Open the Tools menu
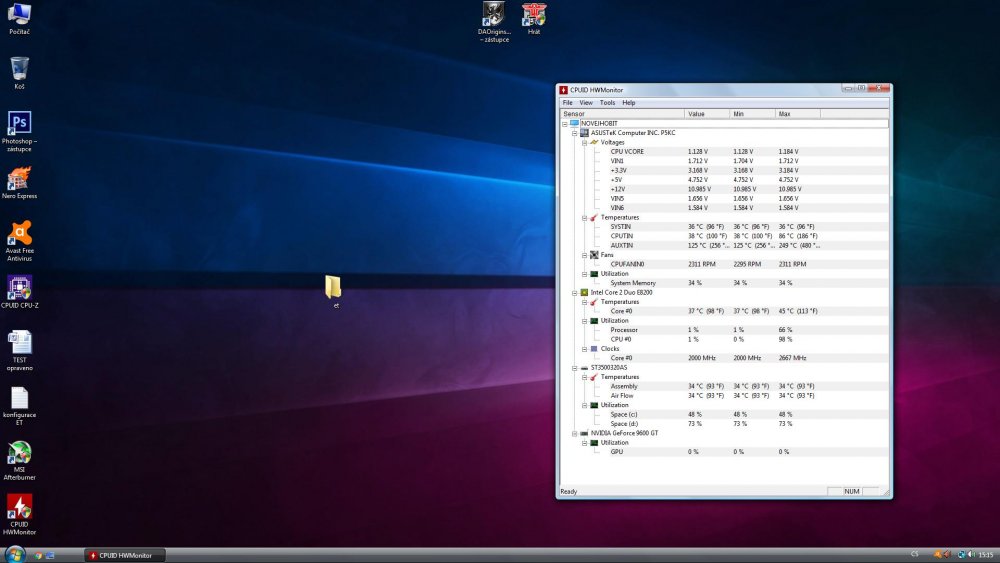The width and height of the screenshot is (1000, 563). click(x=607, y=103)
